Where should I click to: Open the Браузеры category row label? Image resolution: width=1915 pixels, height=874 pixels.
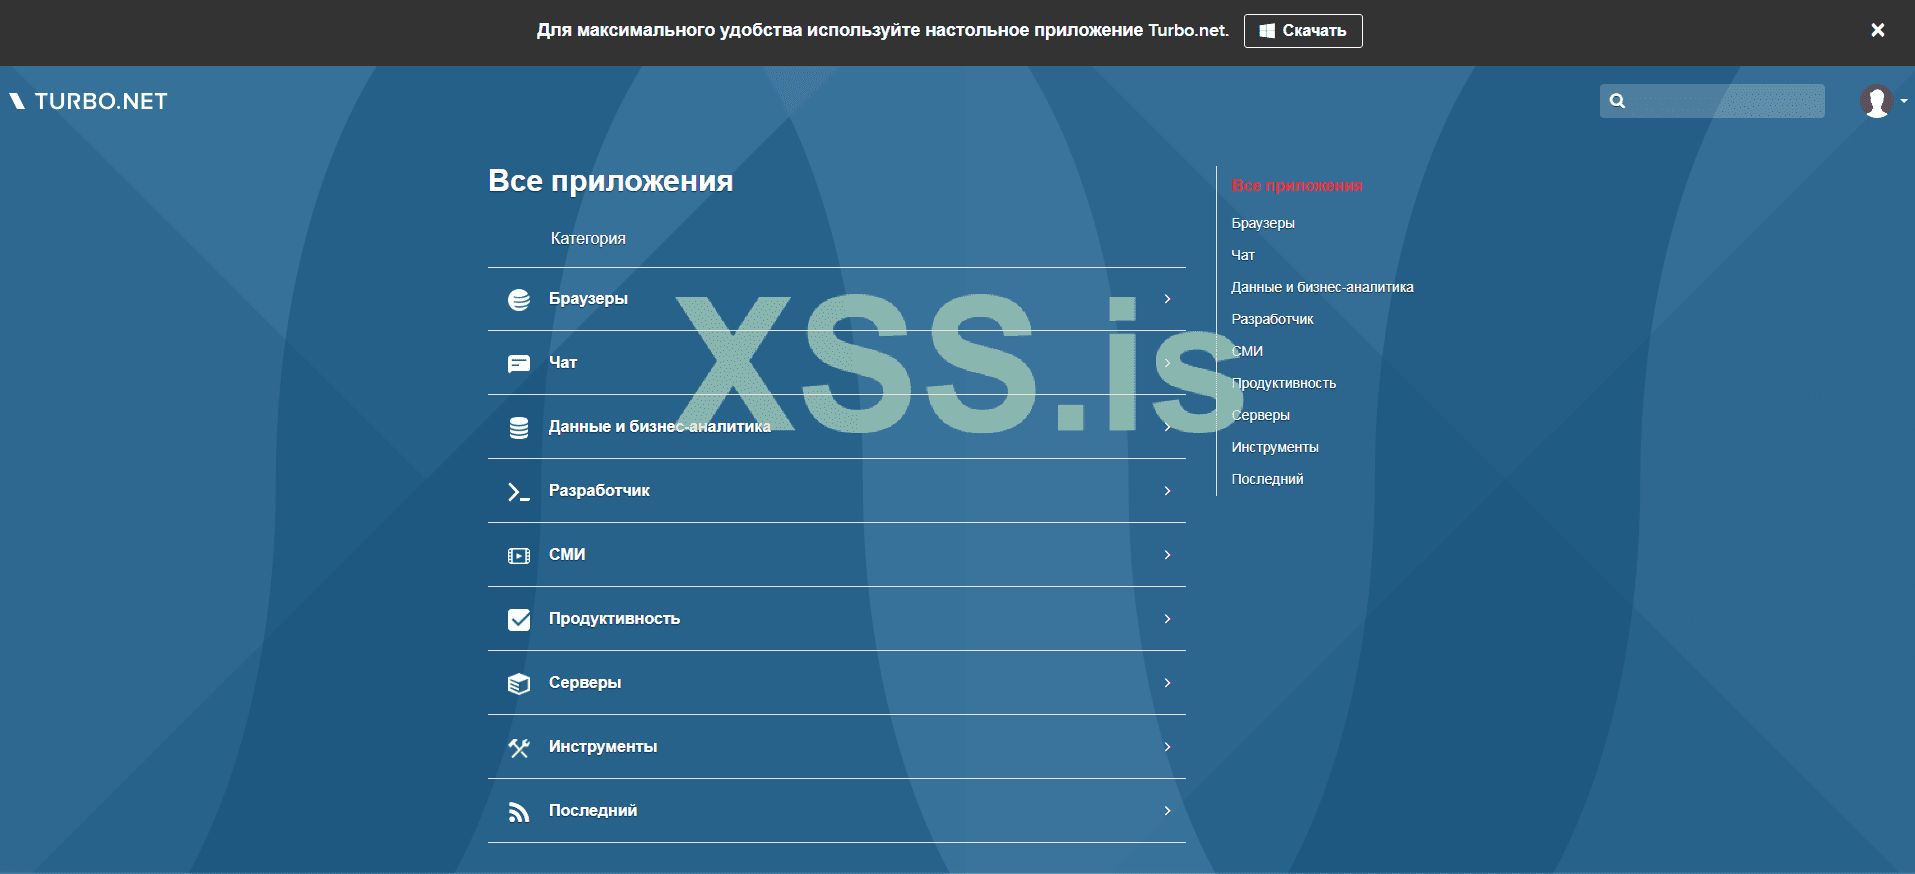point(588,299)
